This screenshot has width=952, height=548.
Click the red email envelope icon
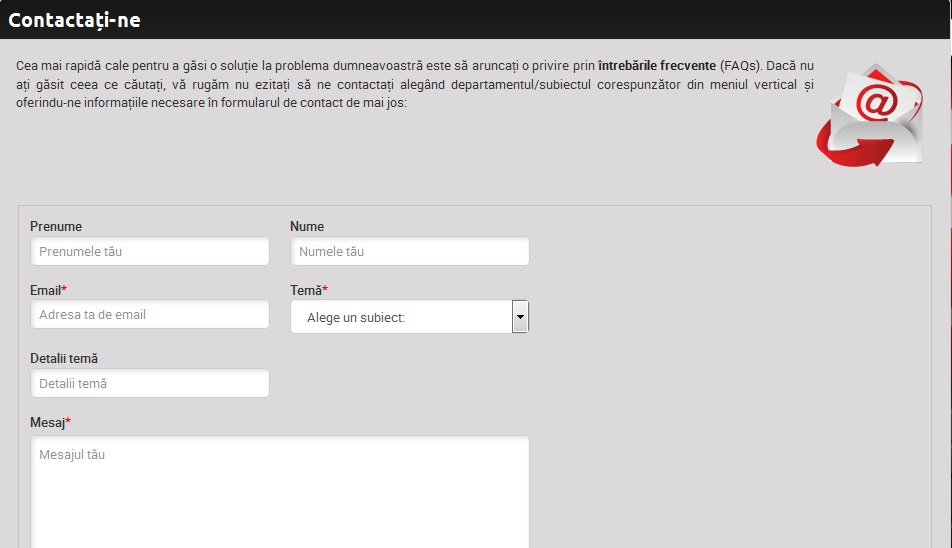(x=870, y=115)
